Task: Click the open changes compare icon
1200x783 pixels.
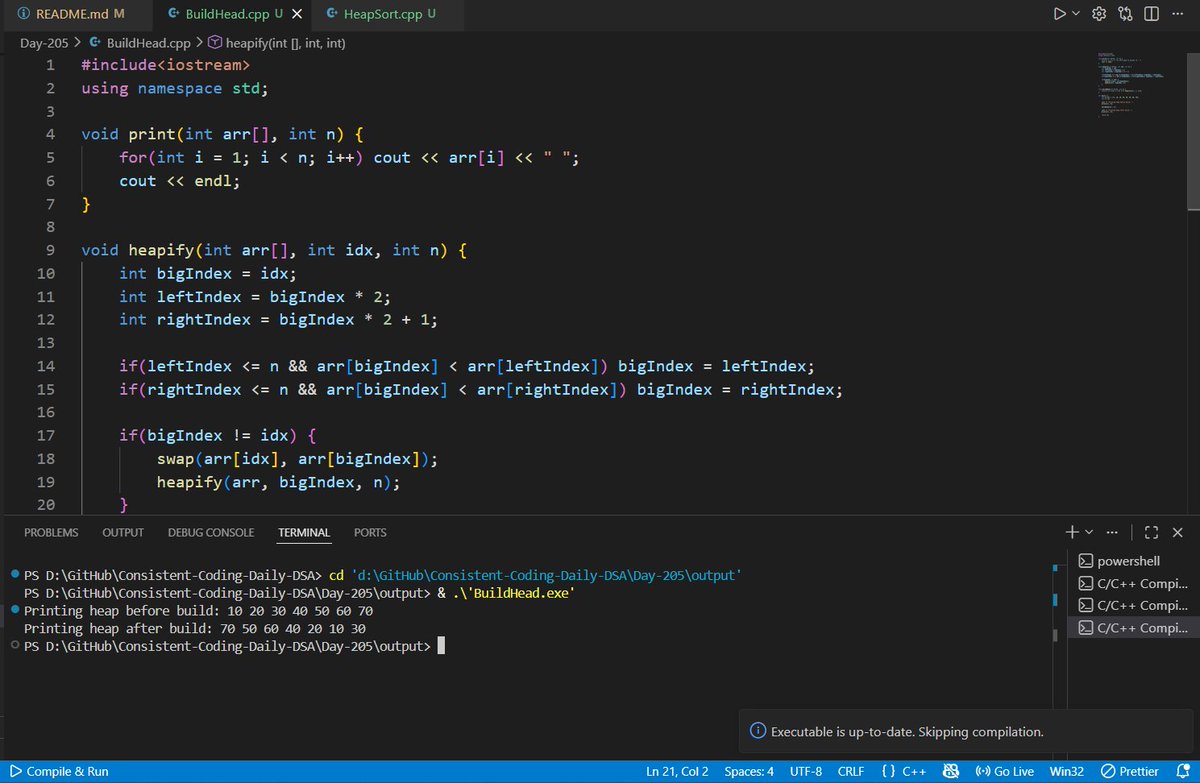Action: (x=1125, y=14)
